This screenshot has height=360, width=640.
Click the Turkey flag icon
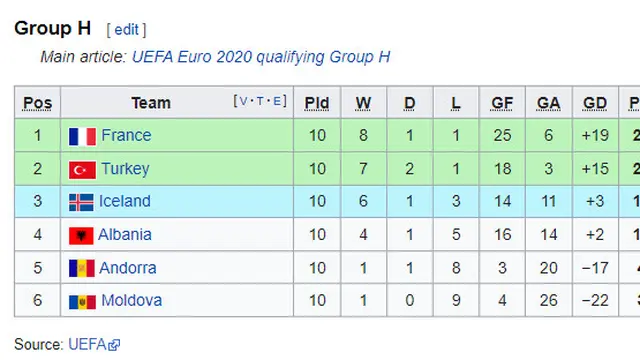(x=82, y=170)
